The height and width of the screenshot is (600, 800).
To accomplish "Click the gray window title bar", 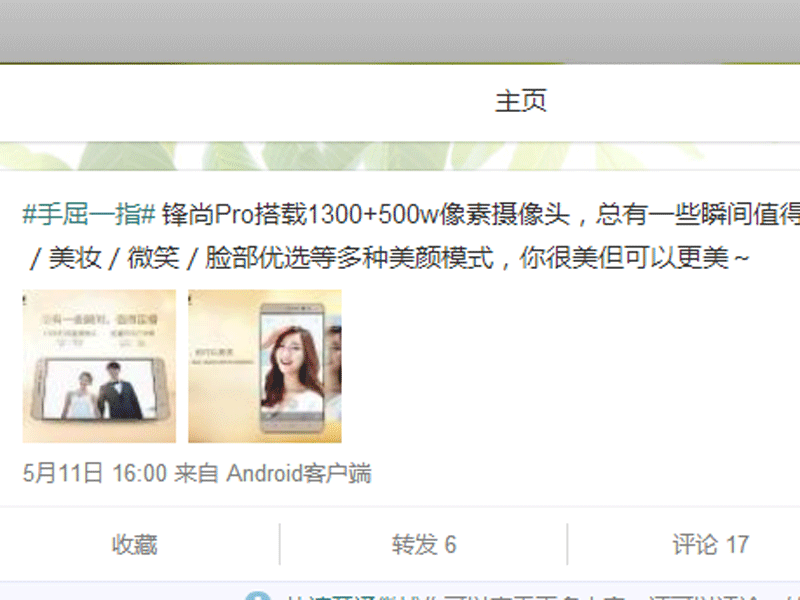I will (400, 31).
